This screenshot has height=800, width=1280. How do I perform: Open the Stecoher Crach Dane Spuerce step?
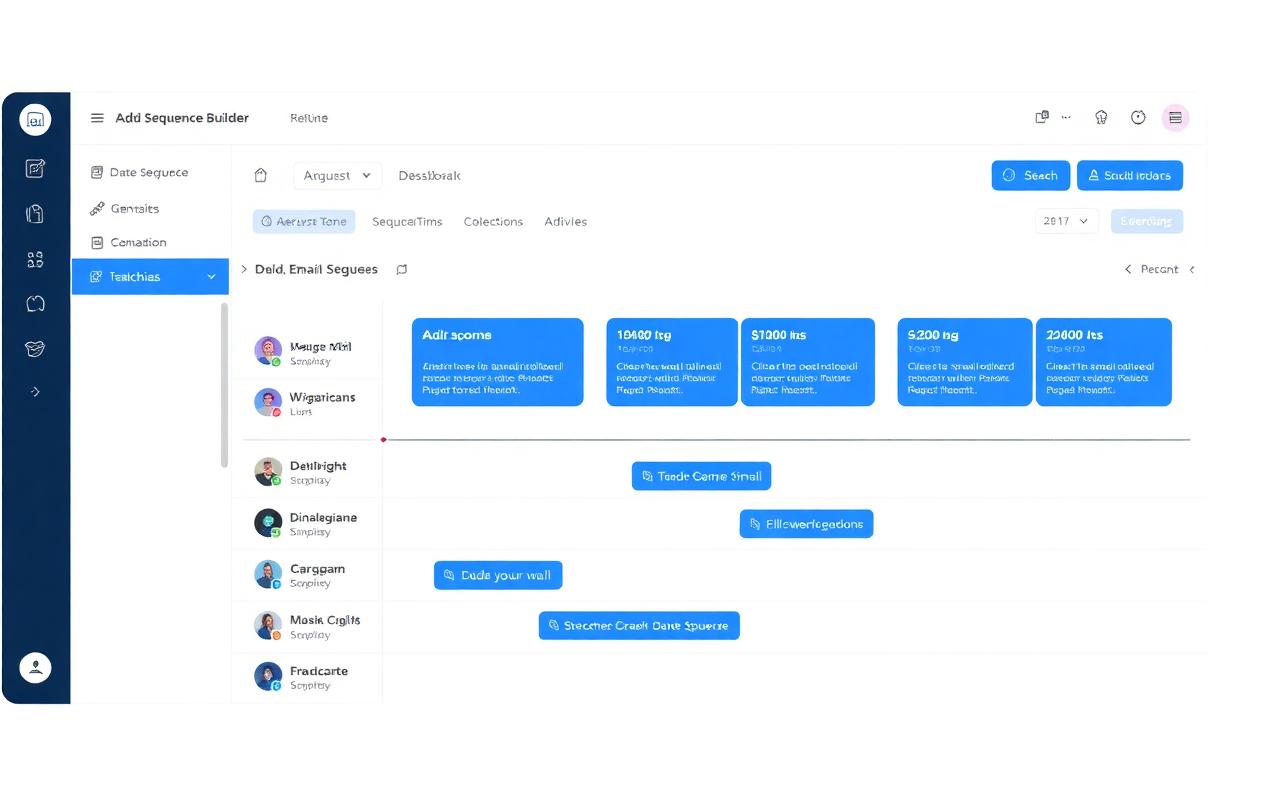(x=639, y=626)
